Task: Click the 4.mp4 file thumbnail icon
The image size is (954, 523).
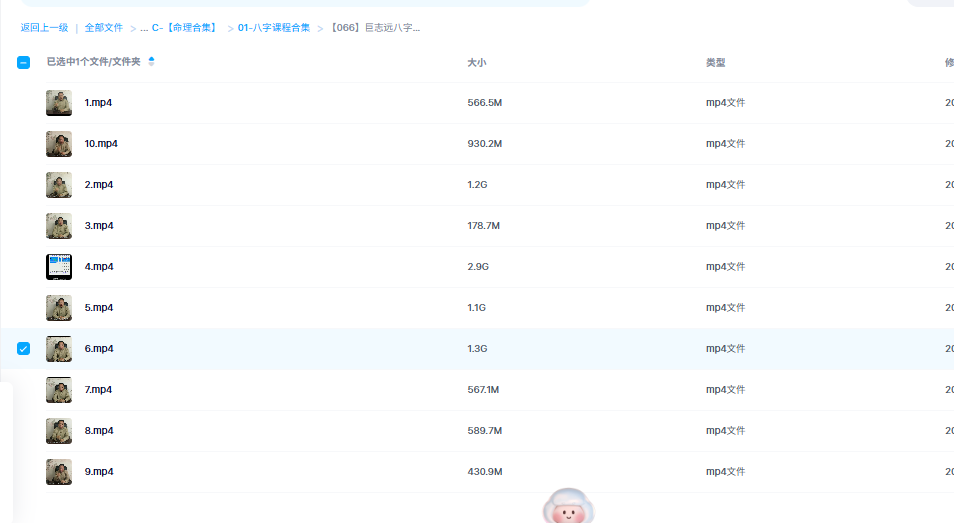Action: (x=59, y=267)
